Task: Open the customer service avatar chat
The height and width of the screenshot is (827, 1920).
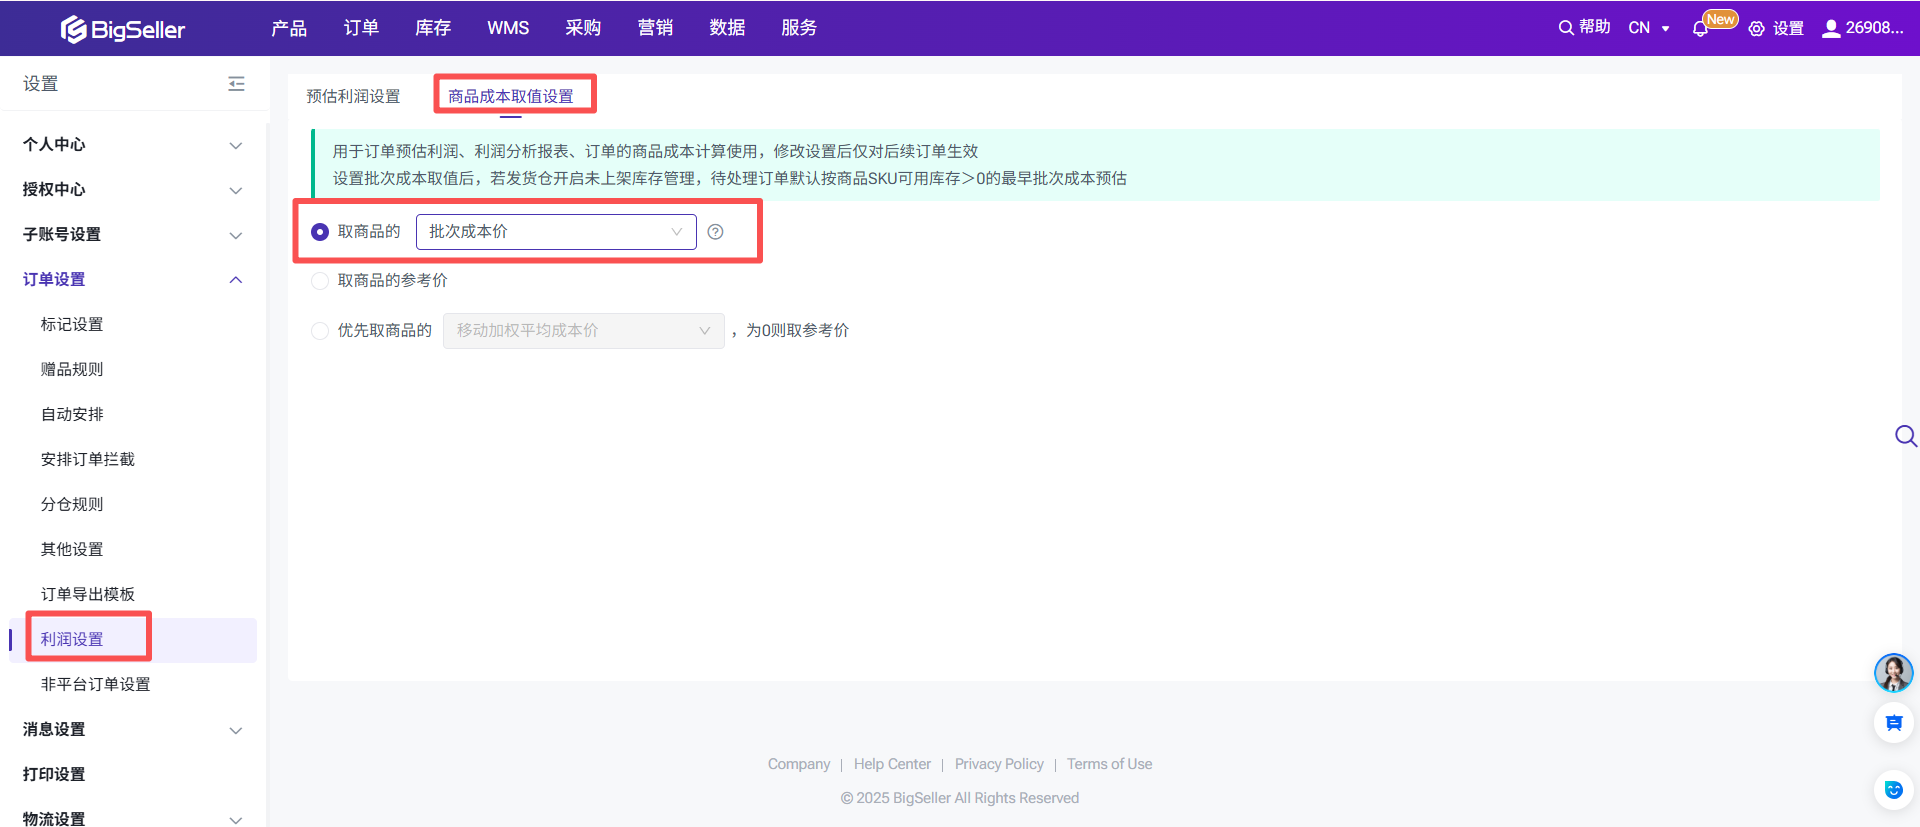Action: click(1893, 673)
